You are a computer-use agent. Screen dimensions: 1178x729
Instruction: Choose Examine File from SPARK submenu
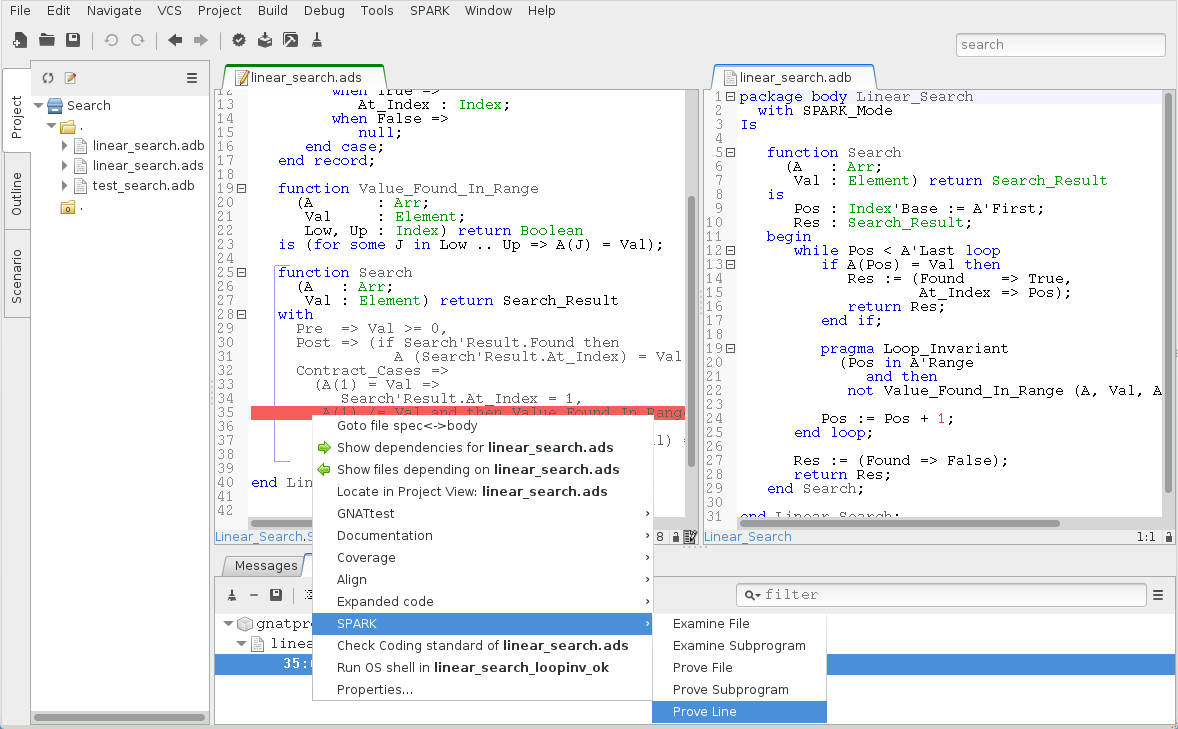click(x=739, y=624)
